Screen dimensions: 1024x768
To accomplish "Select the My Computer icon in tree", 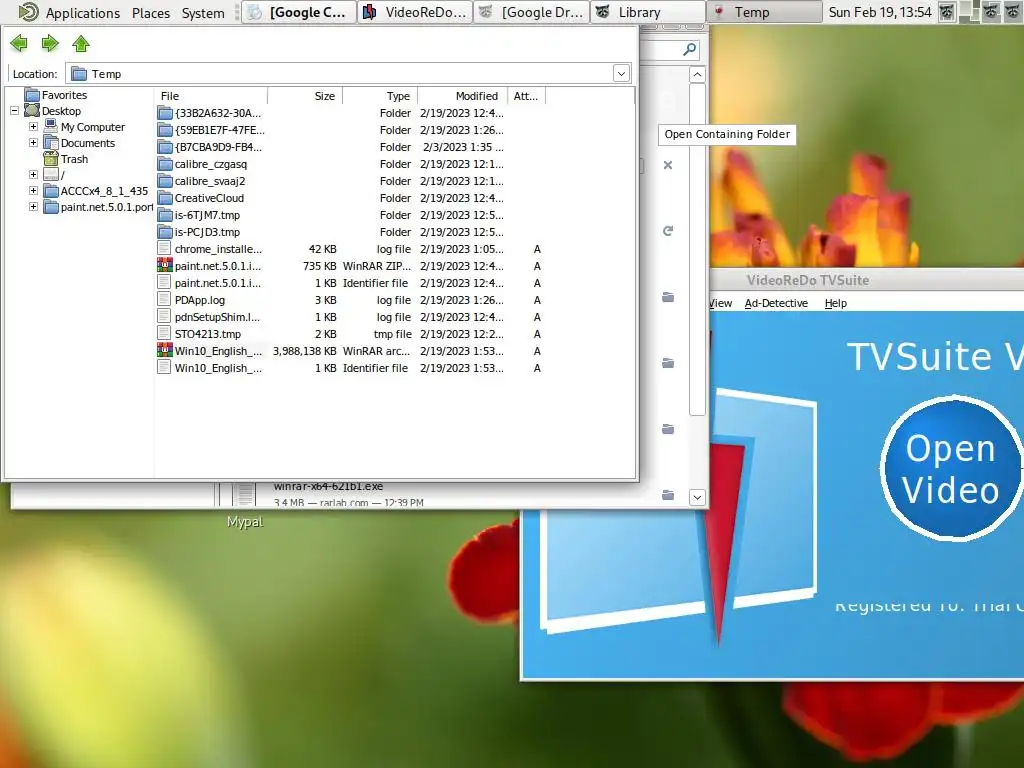I will click(x=50, y=126).
